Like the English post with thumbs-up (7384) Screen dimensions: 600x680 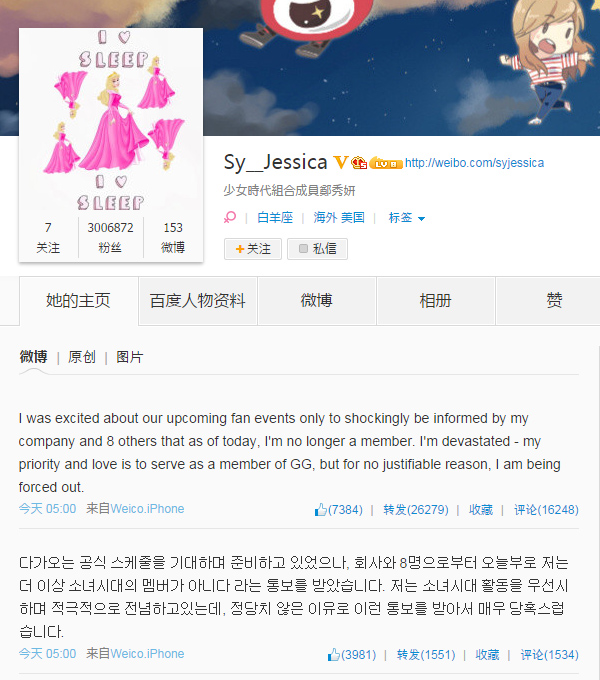320,510
